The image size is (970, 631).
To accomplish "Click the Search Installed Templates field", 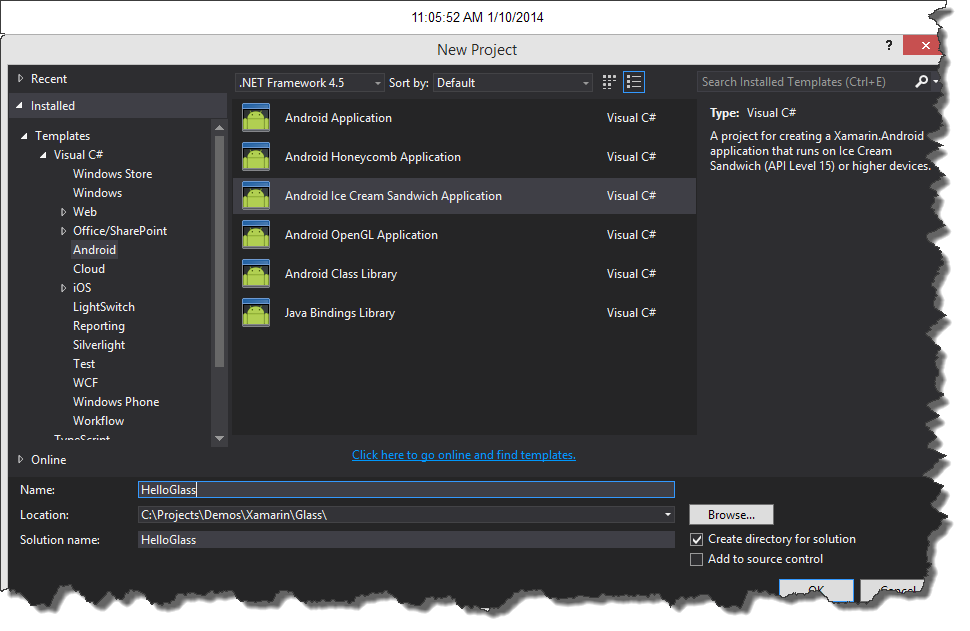I will point(805,82).
